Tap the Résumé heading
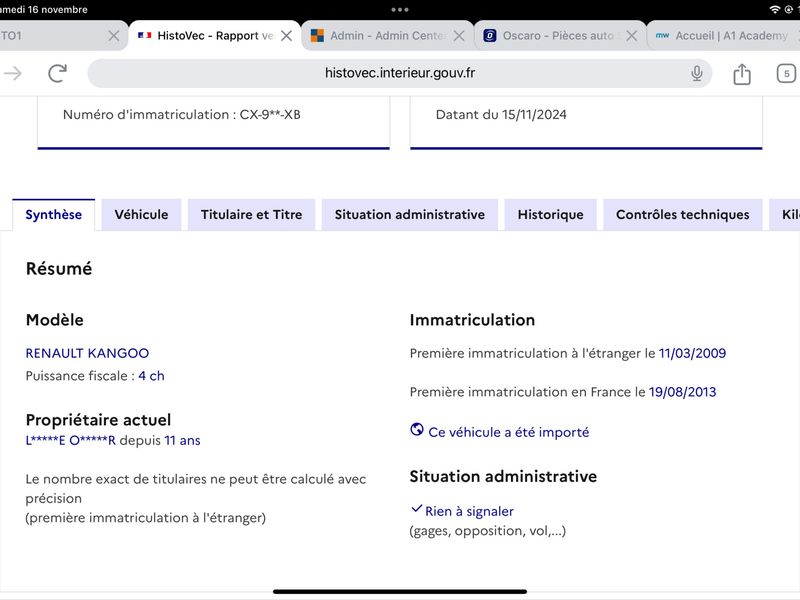The width and height of the screenshot is (800, 600). pyautogui.click(x=59, y=268)
